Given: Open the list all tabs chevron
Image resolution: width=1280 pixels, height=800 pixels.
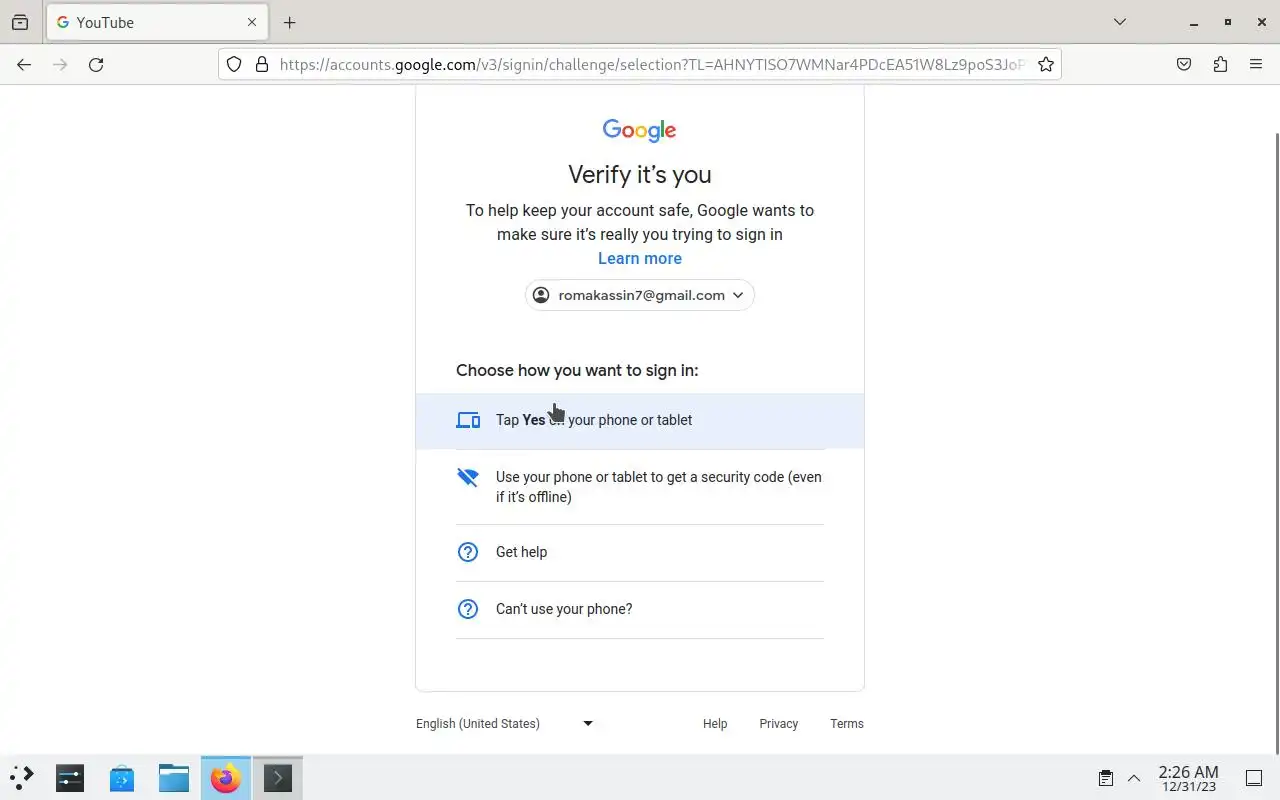Looking at the screenshot, I should [1120, 22].
